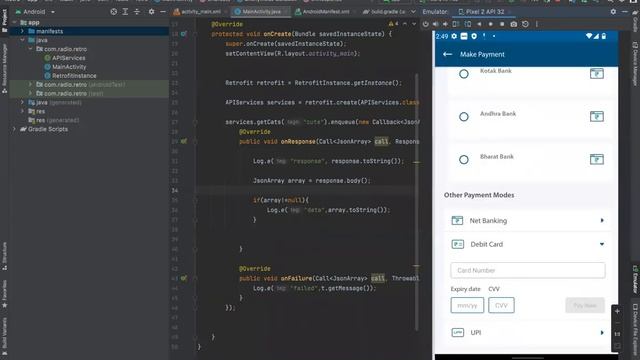Expand the Net Banking payment mode
Image resolution: width=640 pixels, height=360 pixels.
(x=602, y=220)
